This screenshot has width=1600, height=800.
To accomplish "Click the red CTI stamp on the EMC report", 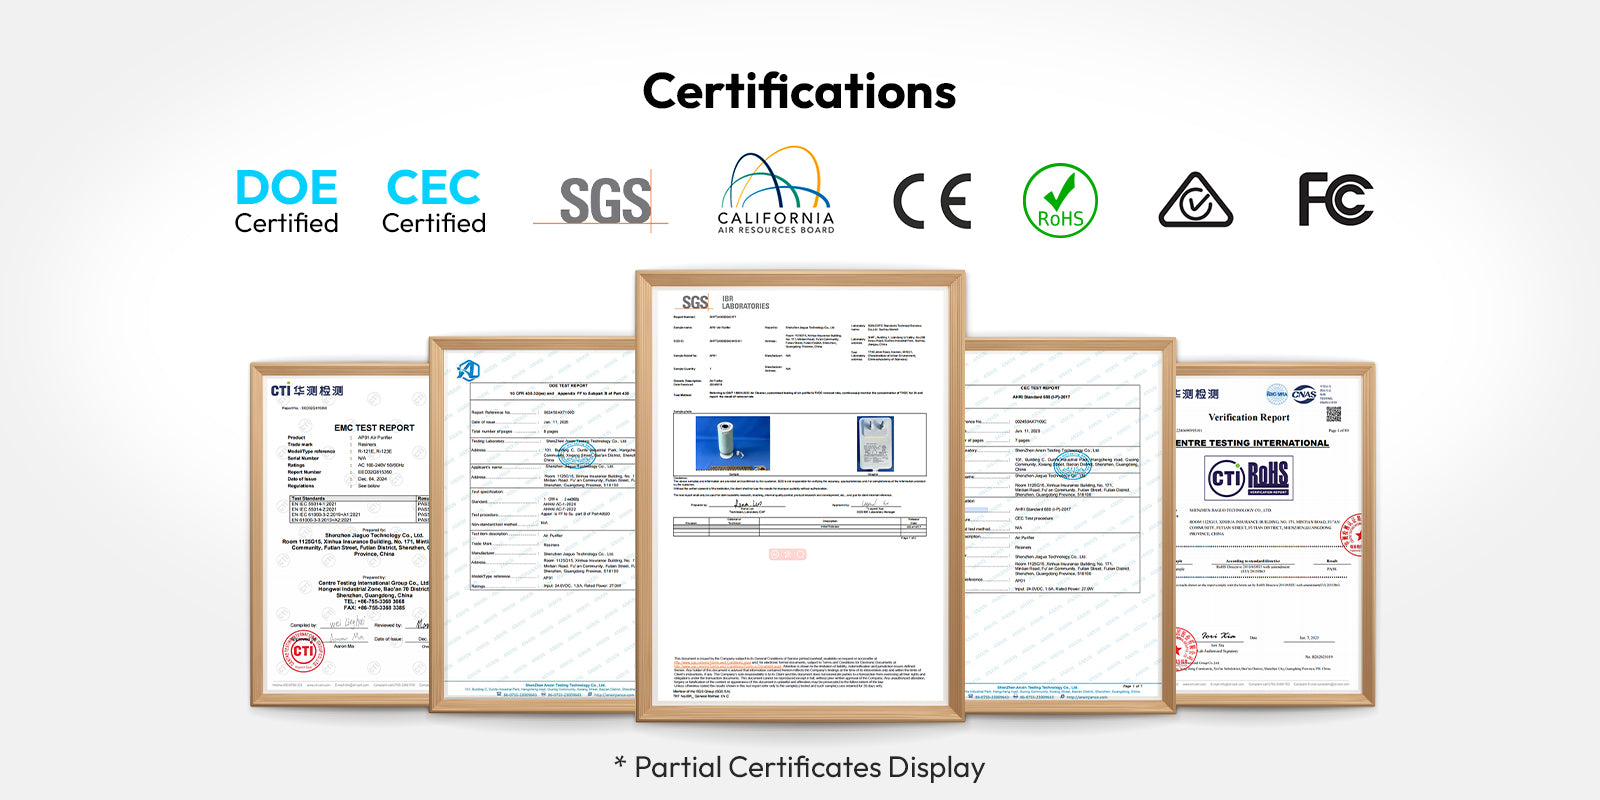I will (303, 651).
